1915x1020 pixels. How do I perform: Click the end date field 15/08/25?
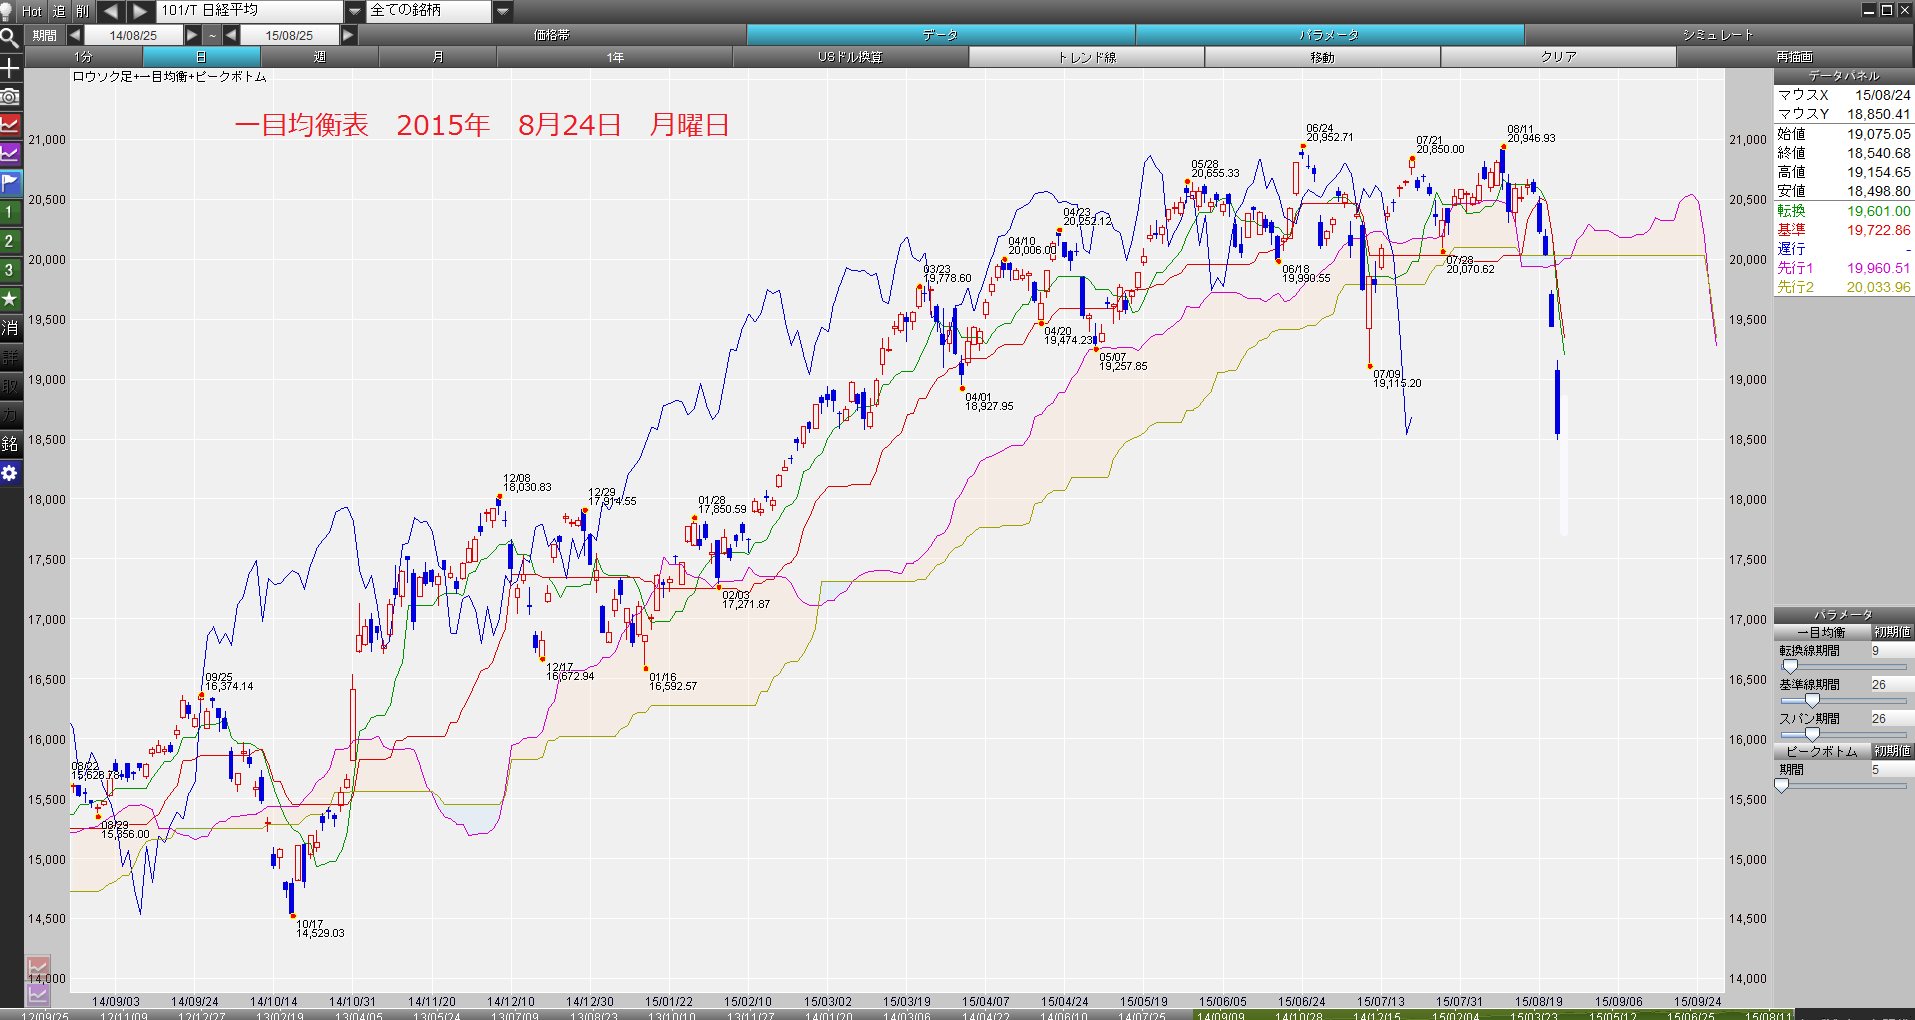[x=289, y=35]
